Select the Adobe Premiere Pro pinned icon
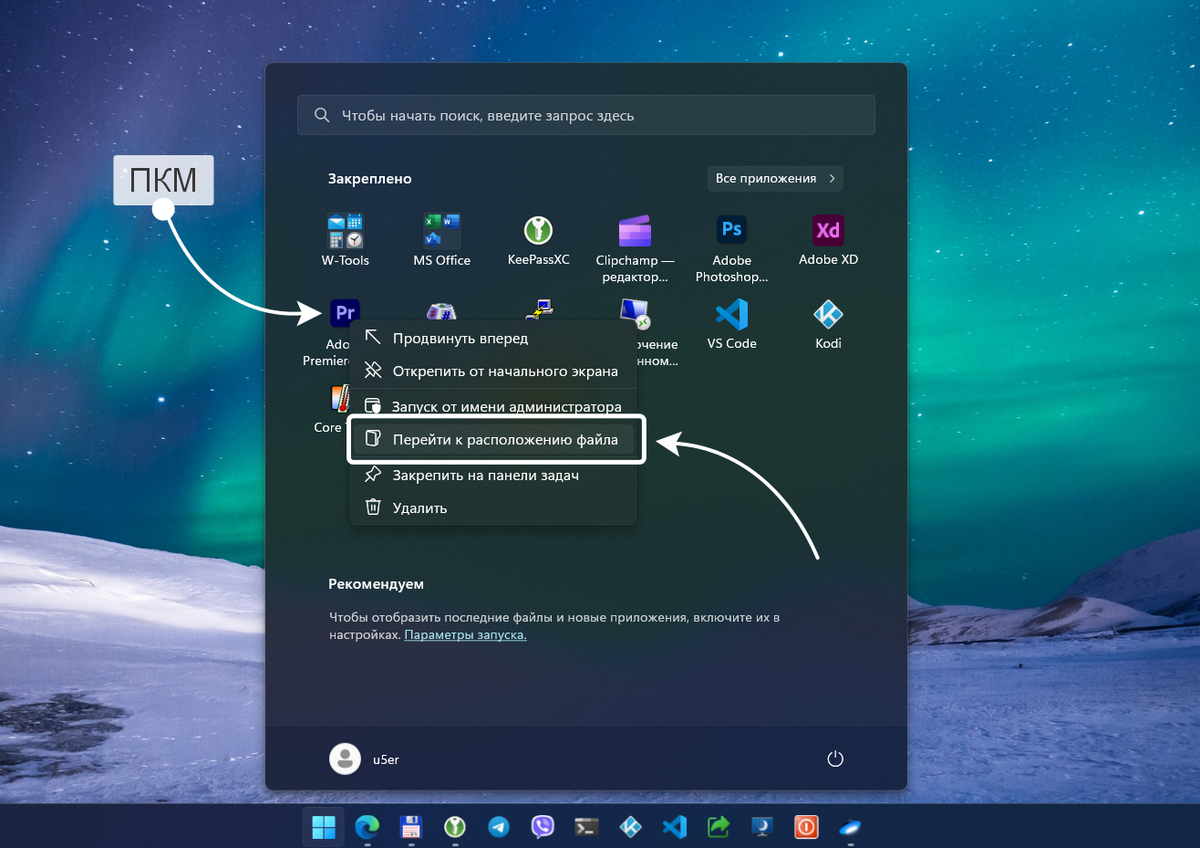This screenshot has width=1200, height=848. pos(345,314)
